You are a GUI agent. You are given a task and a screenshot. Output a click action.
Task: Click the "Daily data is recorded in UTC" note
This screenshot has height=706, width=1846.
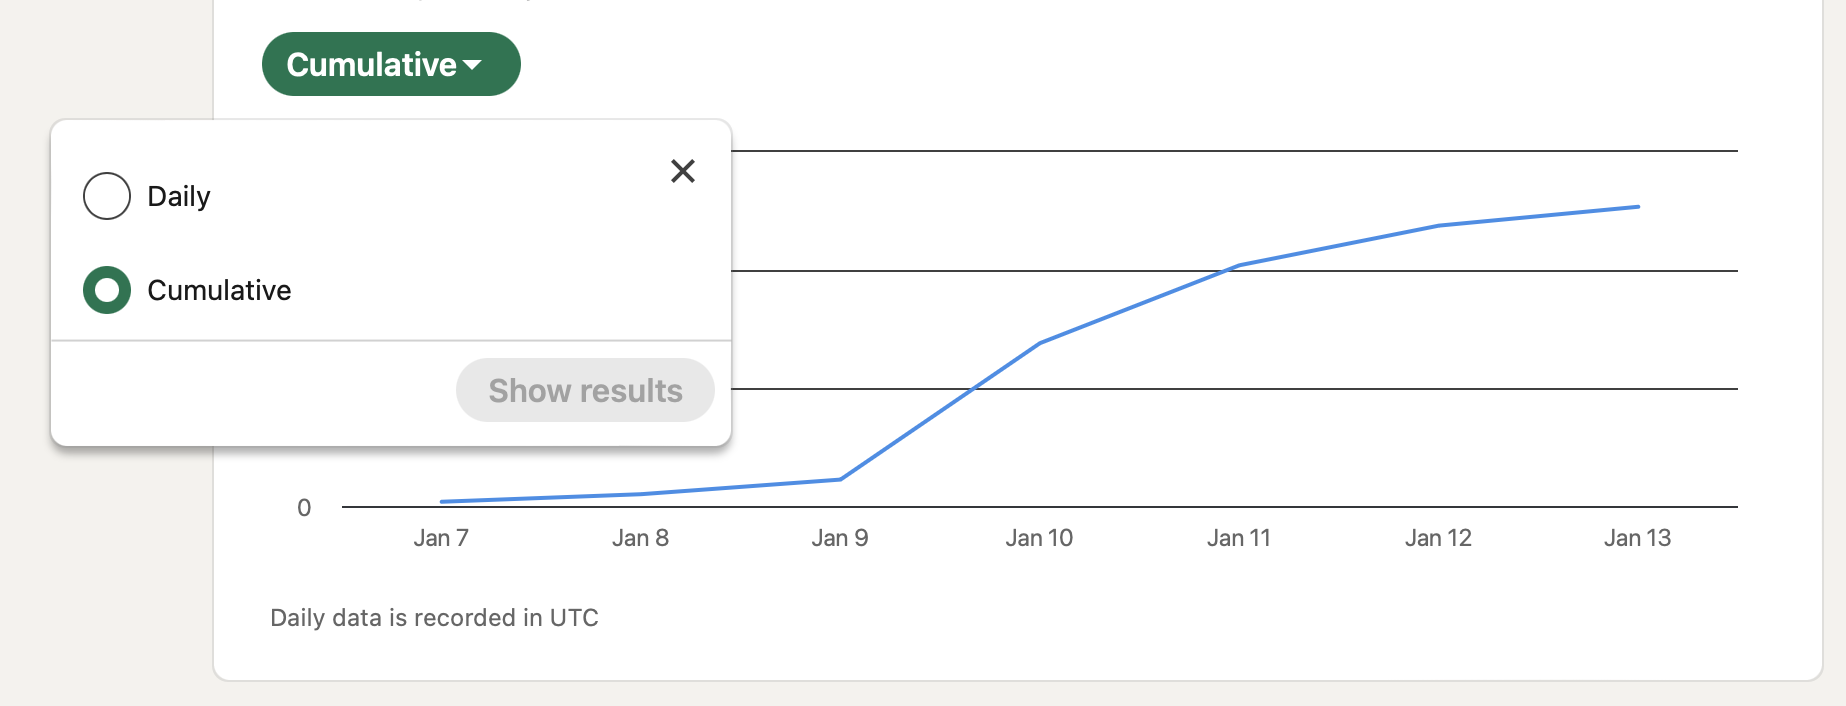click(434, 618)
